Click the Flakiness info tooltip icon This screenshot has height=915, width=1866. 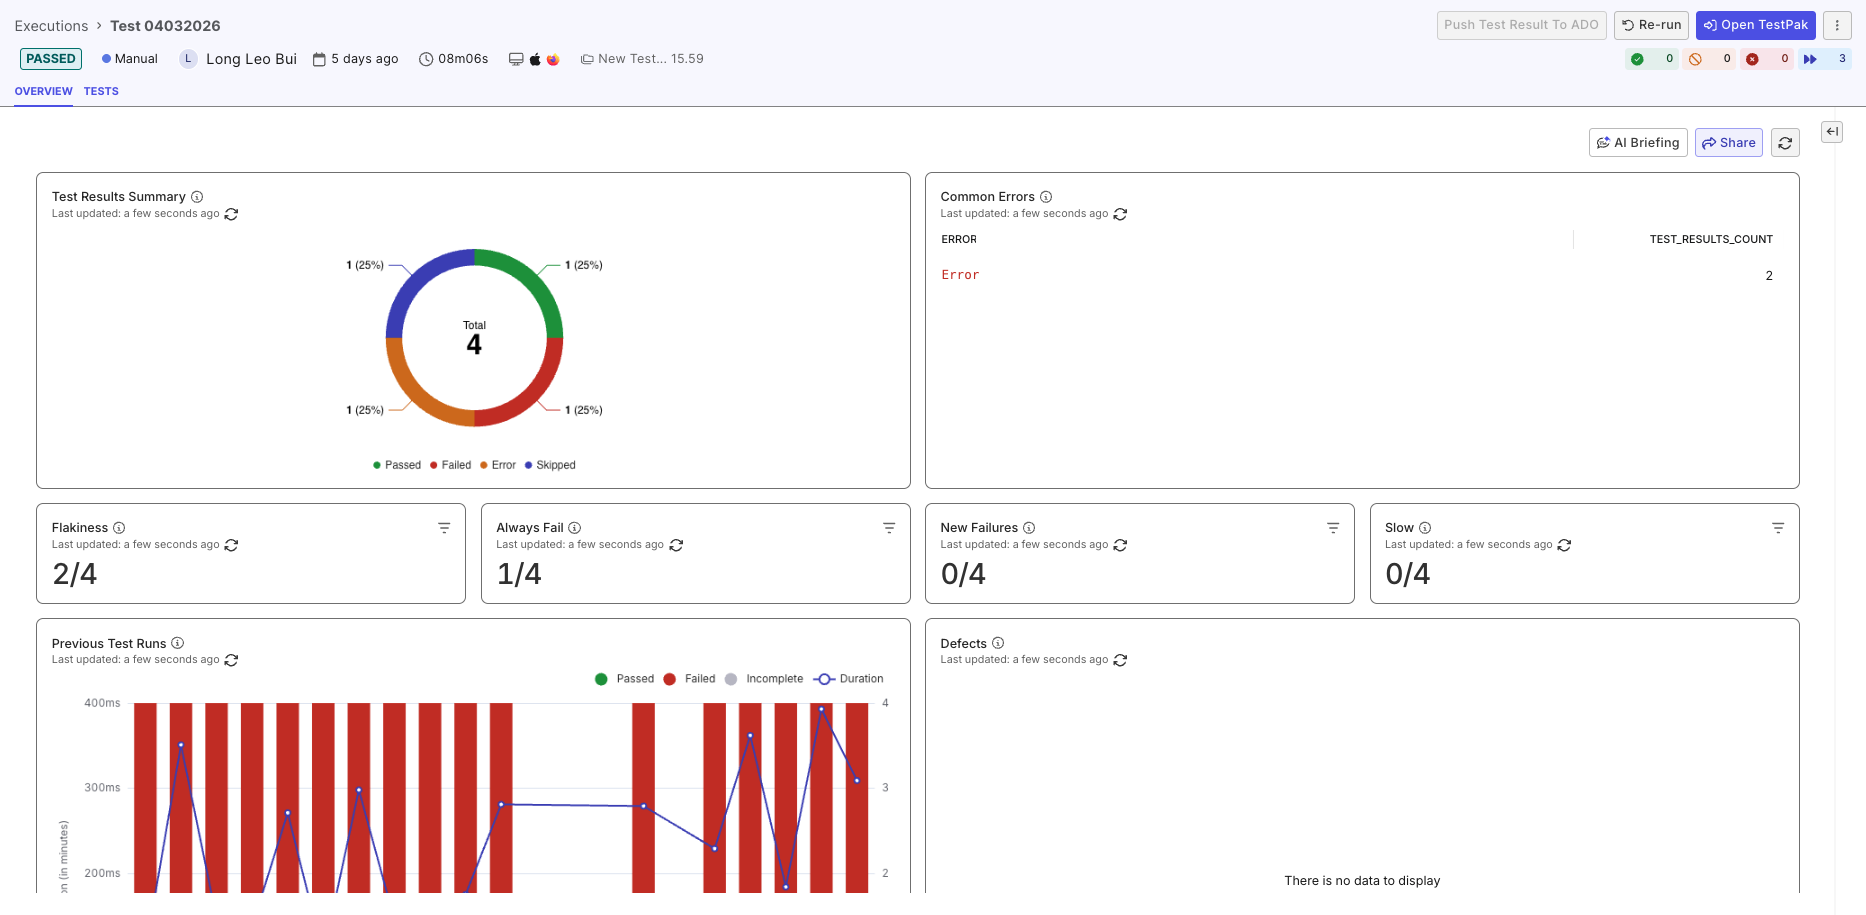118,527
